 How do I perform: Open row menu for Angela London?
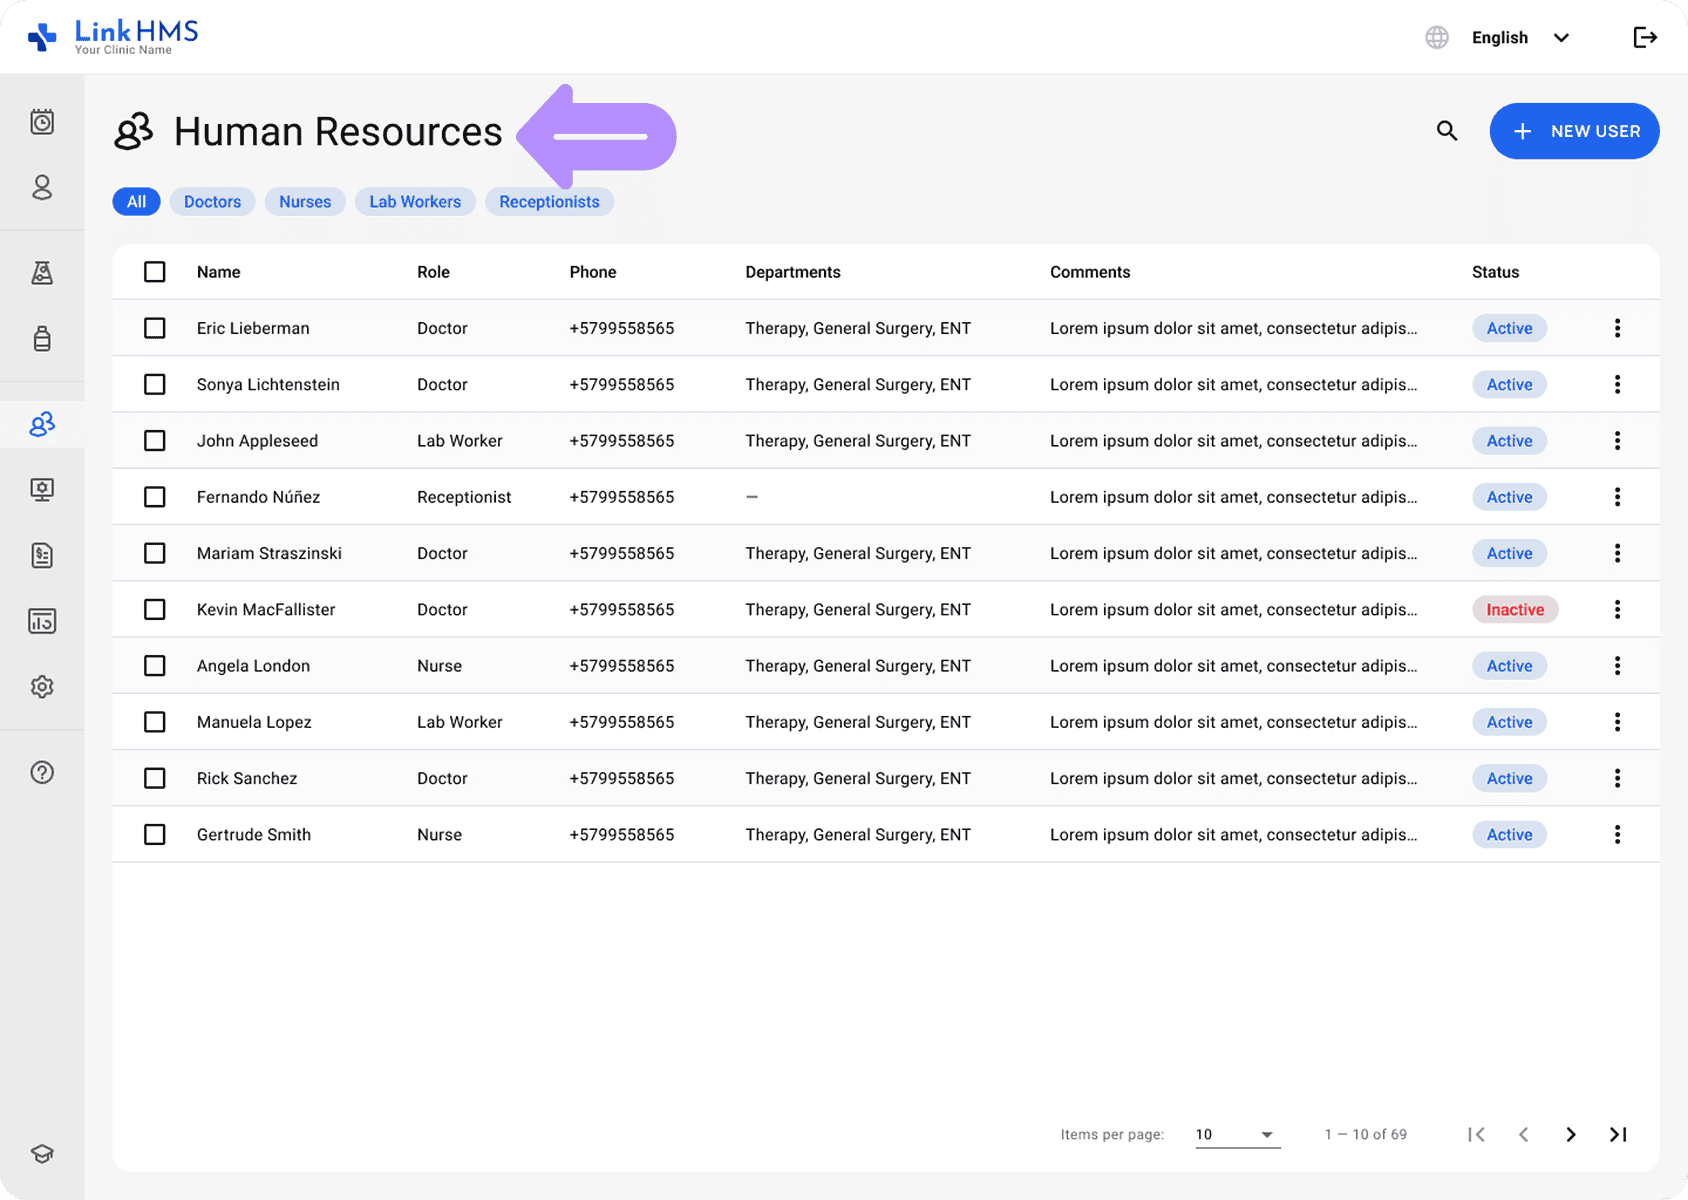pyautogui.click(x=1617, y=666)
